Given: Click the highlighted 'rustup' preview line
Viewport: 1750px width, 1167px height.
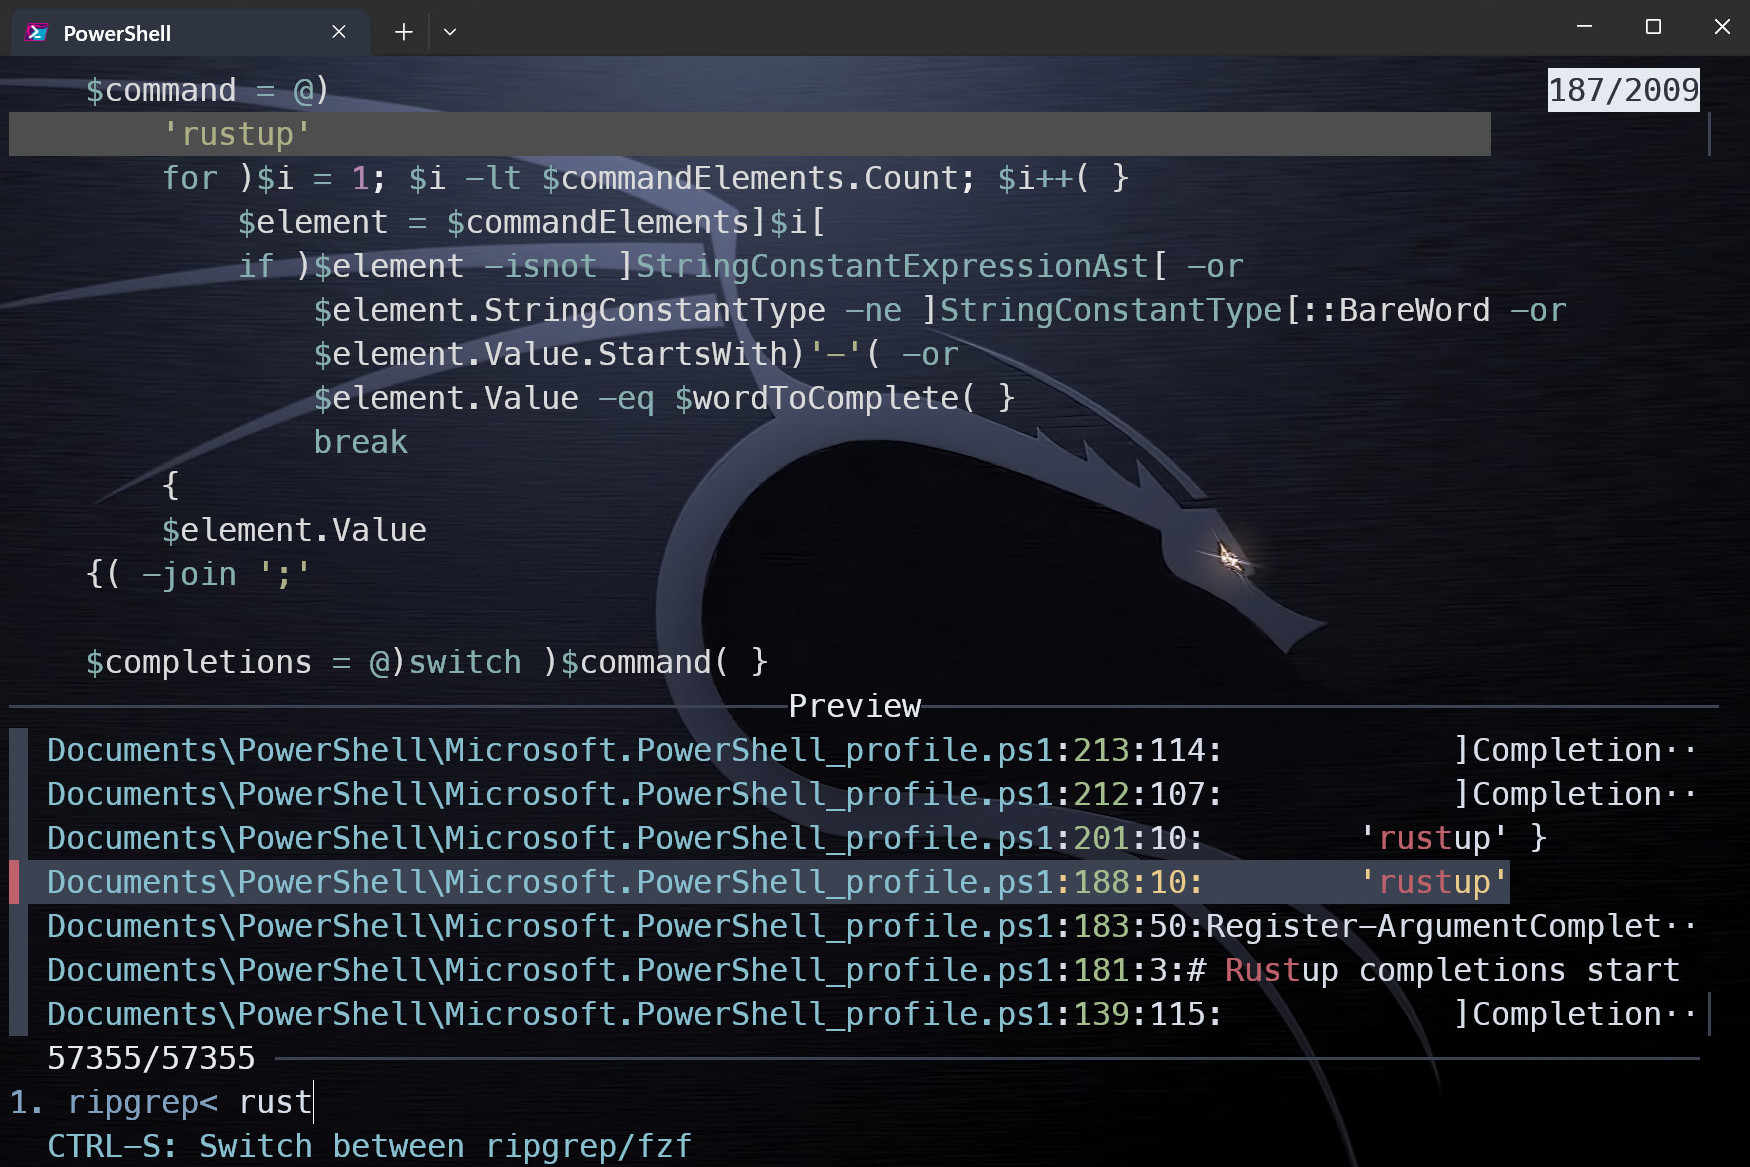Looking at the screenshot, I should tap(749, 134).
